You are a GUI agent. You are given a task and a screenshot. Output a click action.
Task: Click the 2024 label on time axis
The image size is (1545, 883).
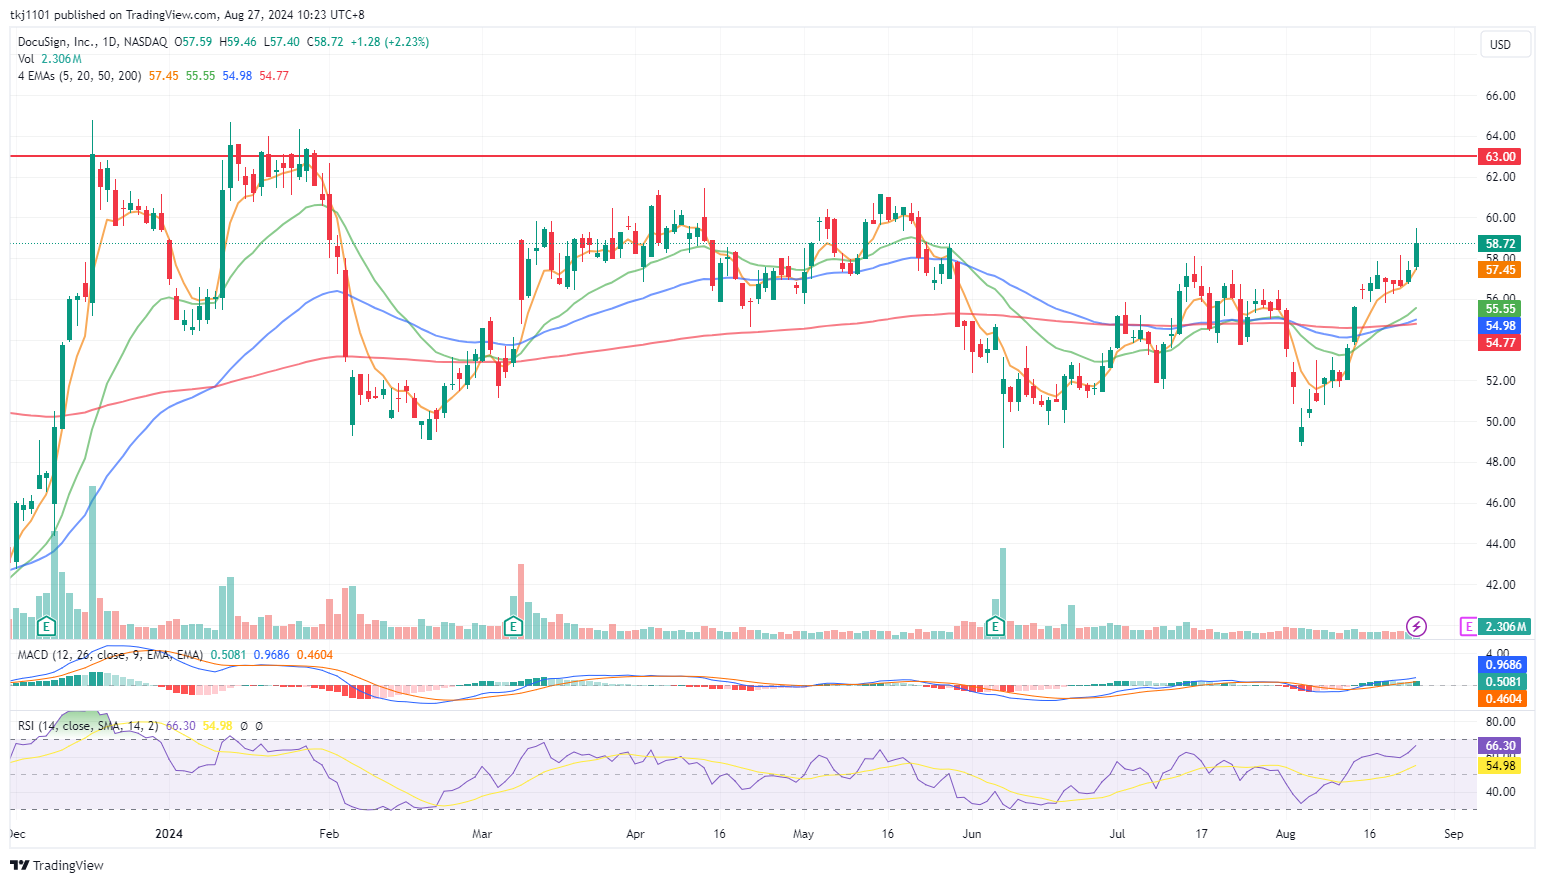[x=169, y=834]
